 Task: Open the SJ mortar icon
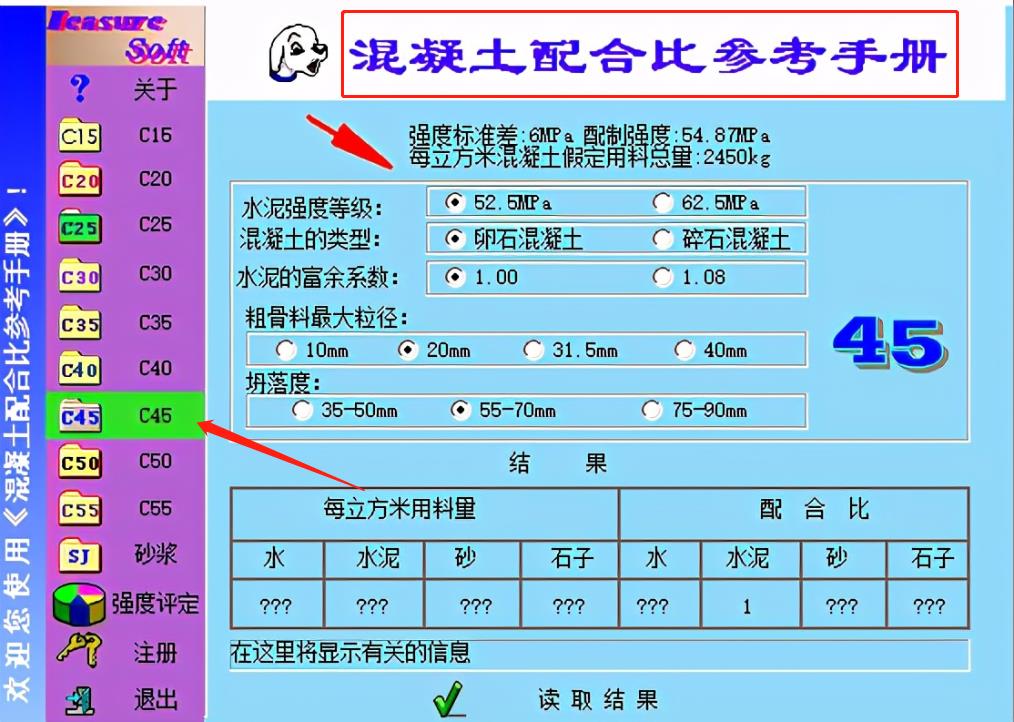(80, 554)
